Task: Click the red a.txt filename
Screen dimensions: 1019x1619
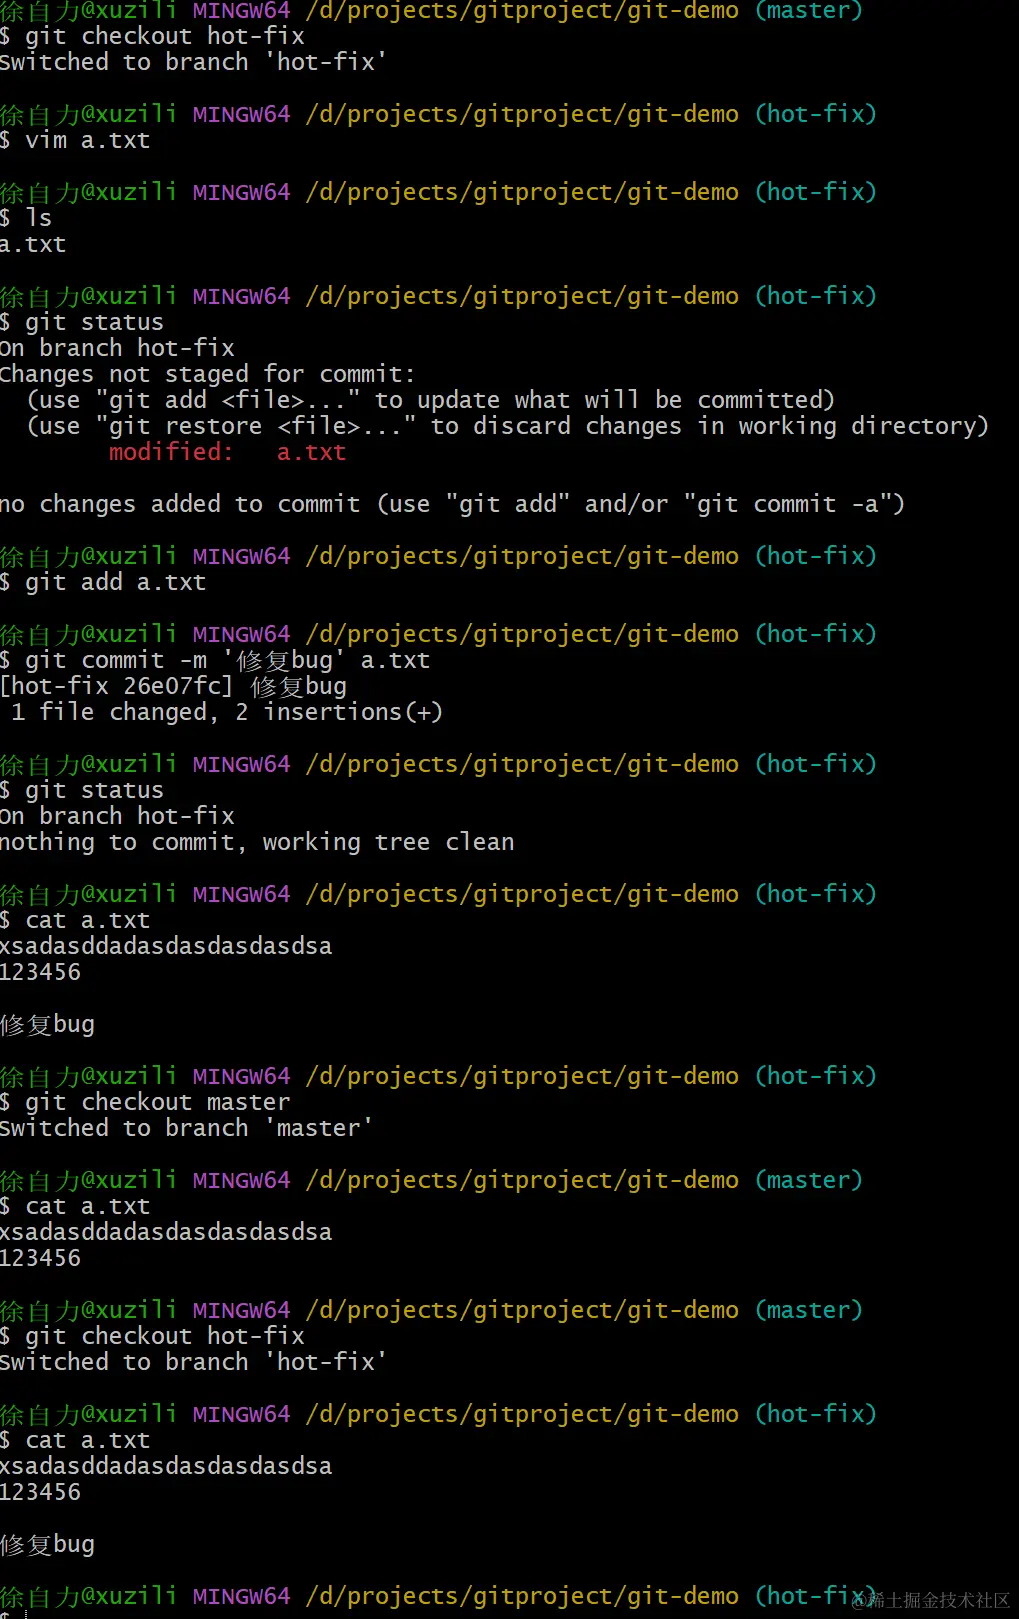Action: click(312, 452)
